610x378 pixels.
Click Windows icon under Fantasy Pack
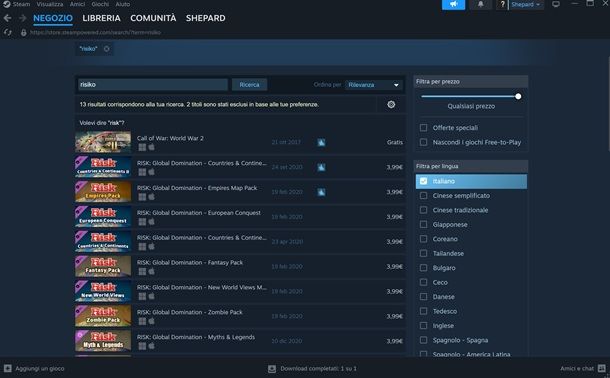tap(142, 271)
